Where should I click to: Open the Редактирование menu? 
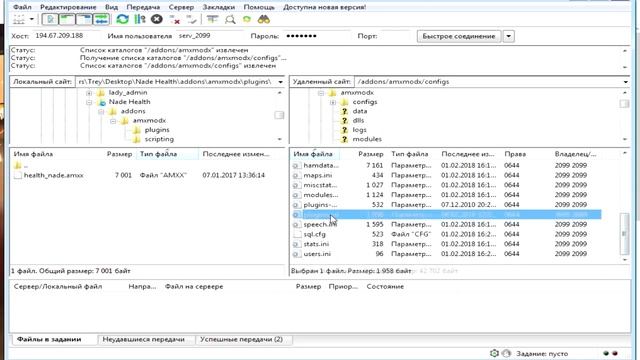tap(68, 7)
